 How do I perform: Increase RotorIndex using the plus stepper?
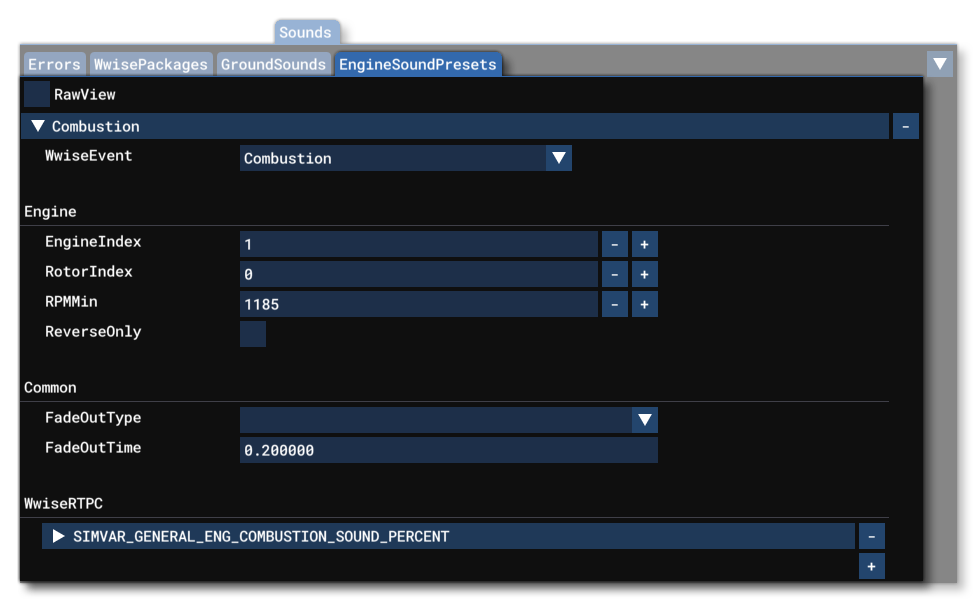[643, 273]
